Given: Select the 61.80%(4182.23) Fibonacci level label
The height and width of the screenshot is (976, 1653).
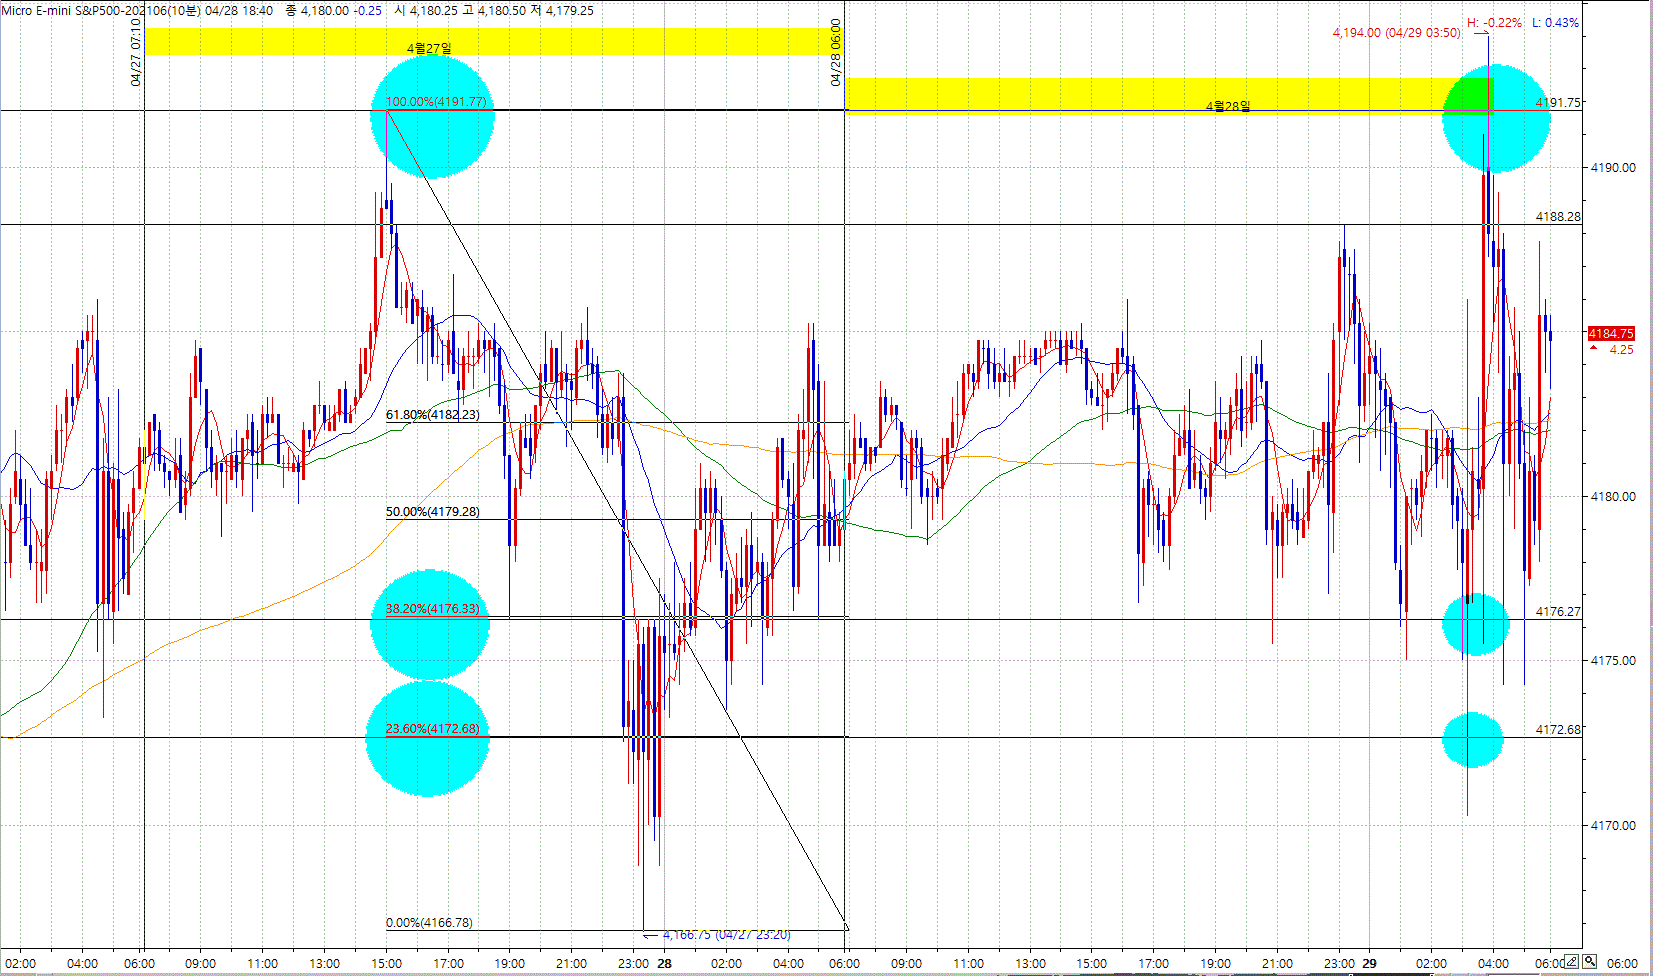Looking at the screenshot, I should click(x=432, y=415).
